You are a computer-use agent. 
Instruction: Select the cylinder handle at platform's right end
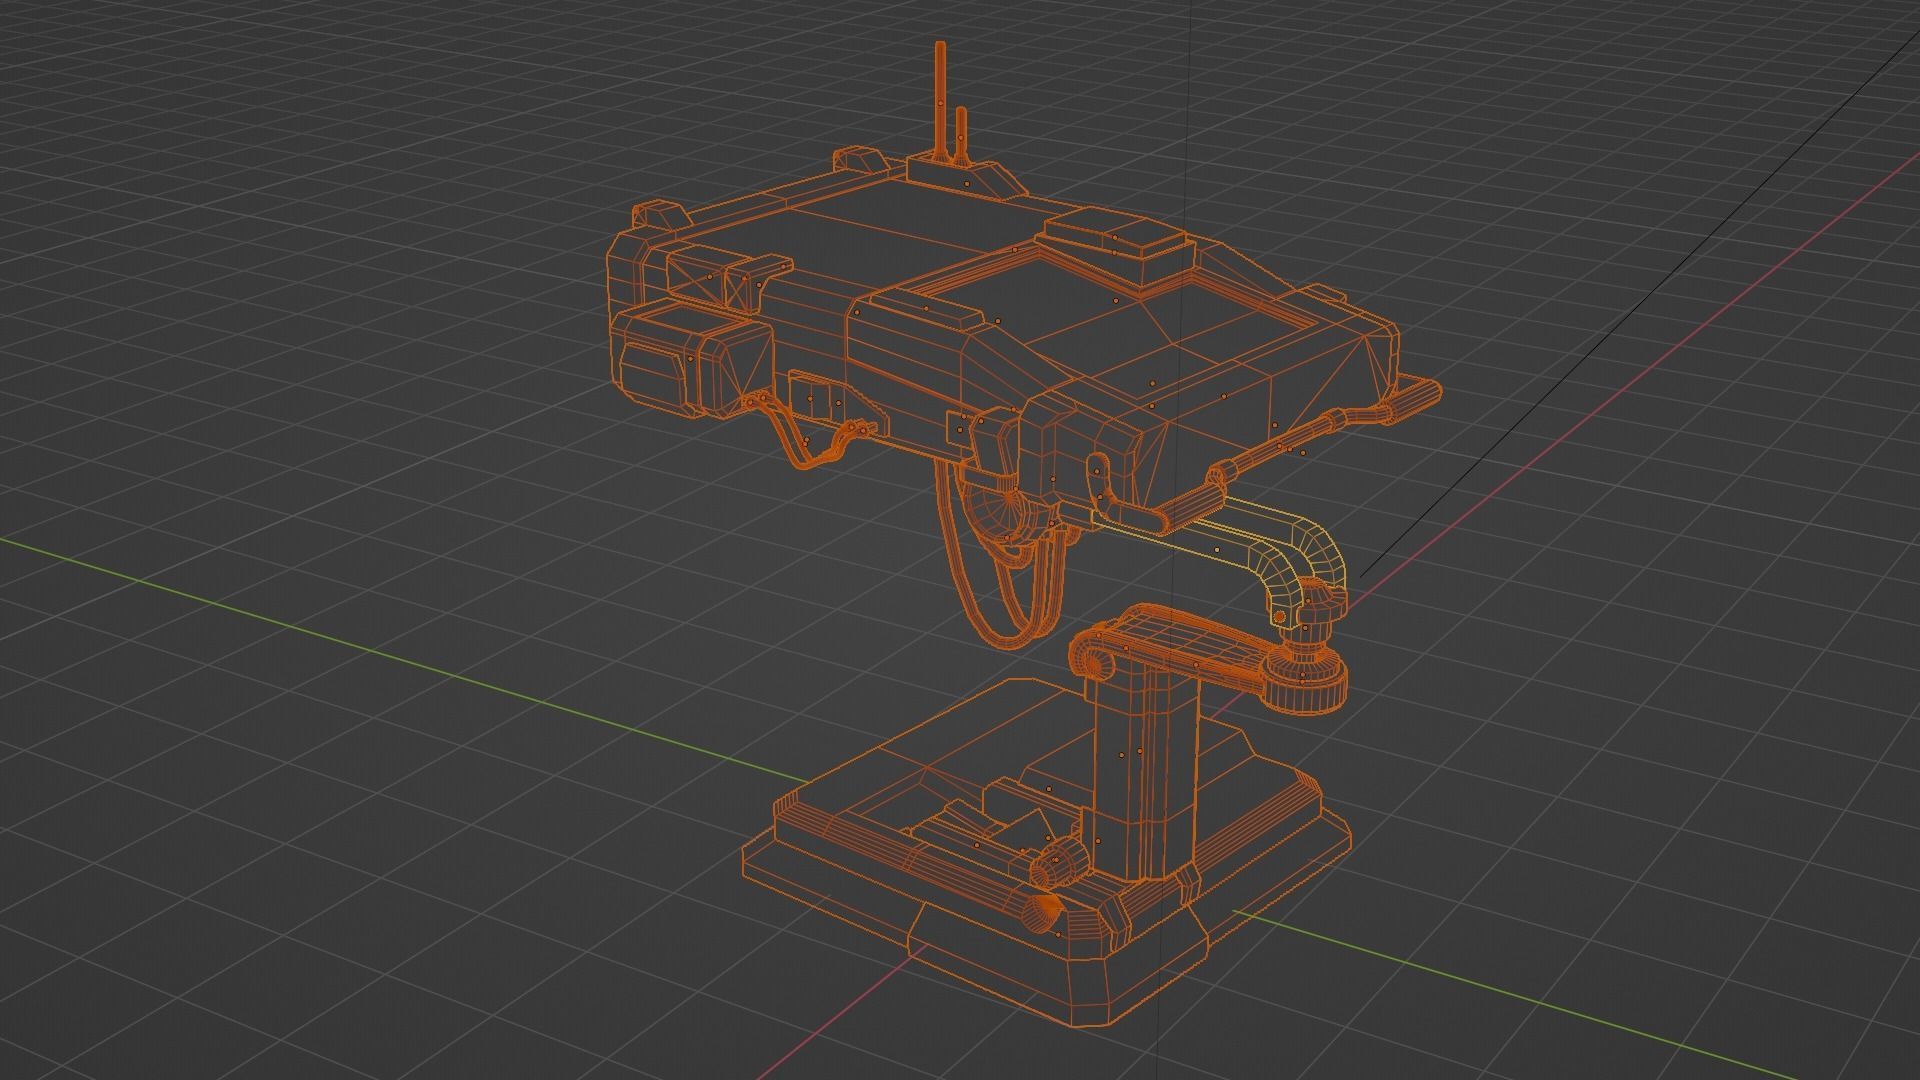click(x=1415, y=398)
